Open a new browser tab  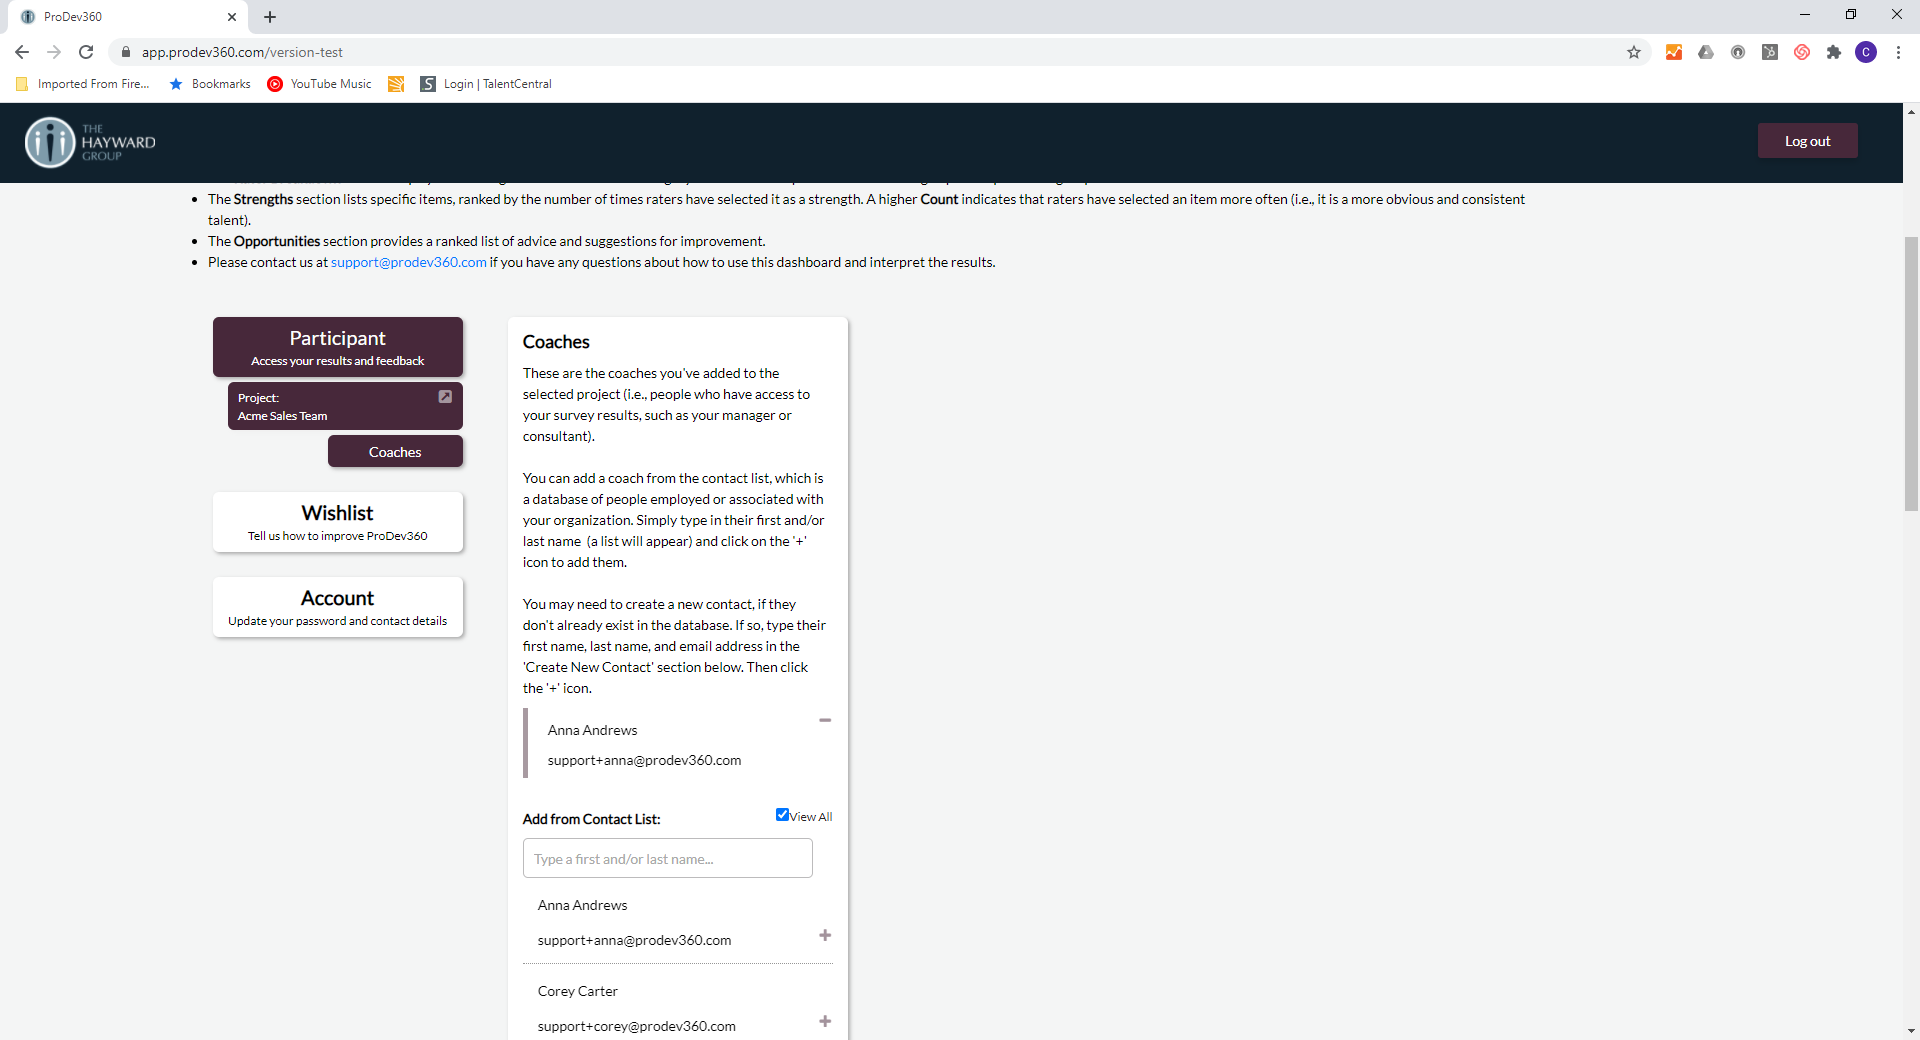(x=270, y=17)
